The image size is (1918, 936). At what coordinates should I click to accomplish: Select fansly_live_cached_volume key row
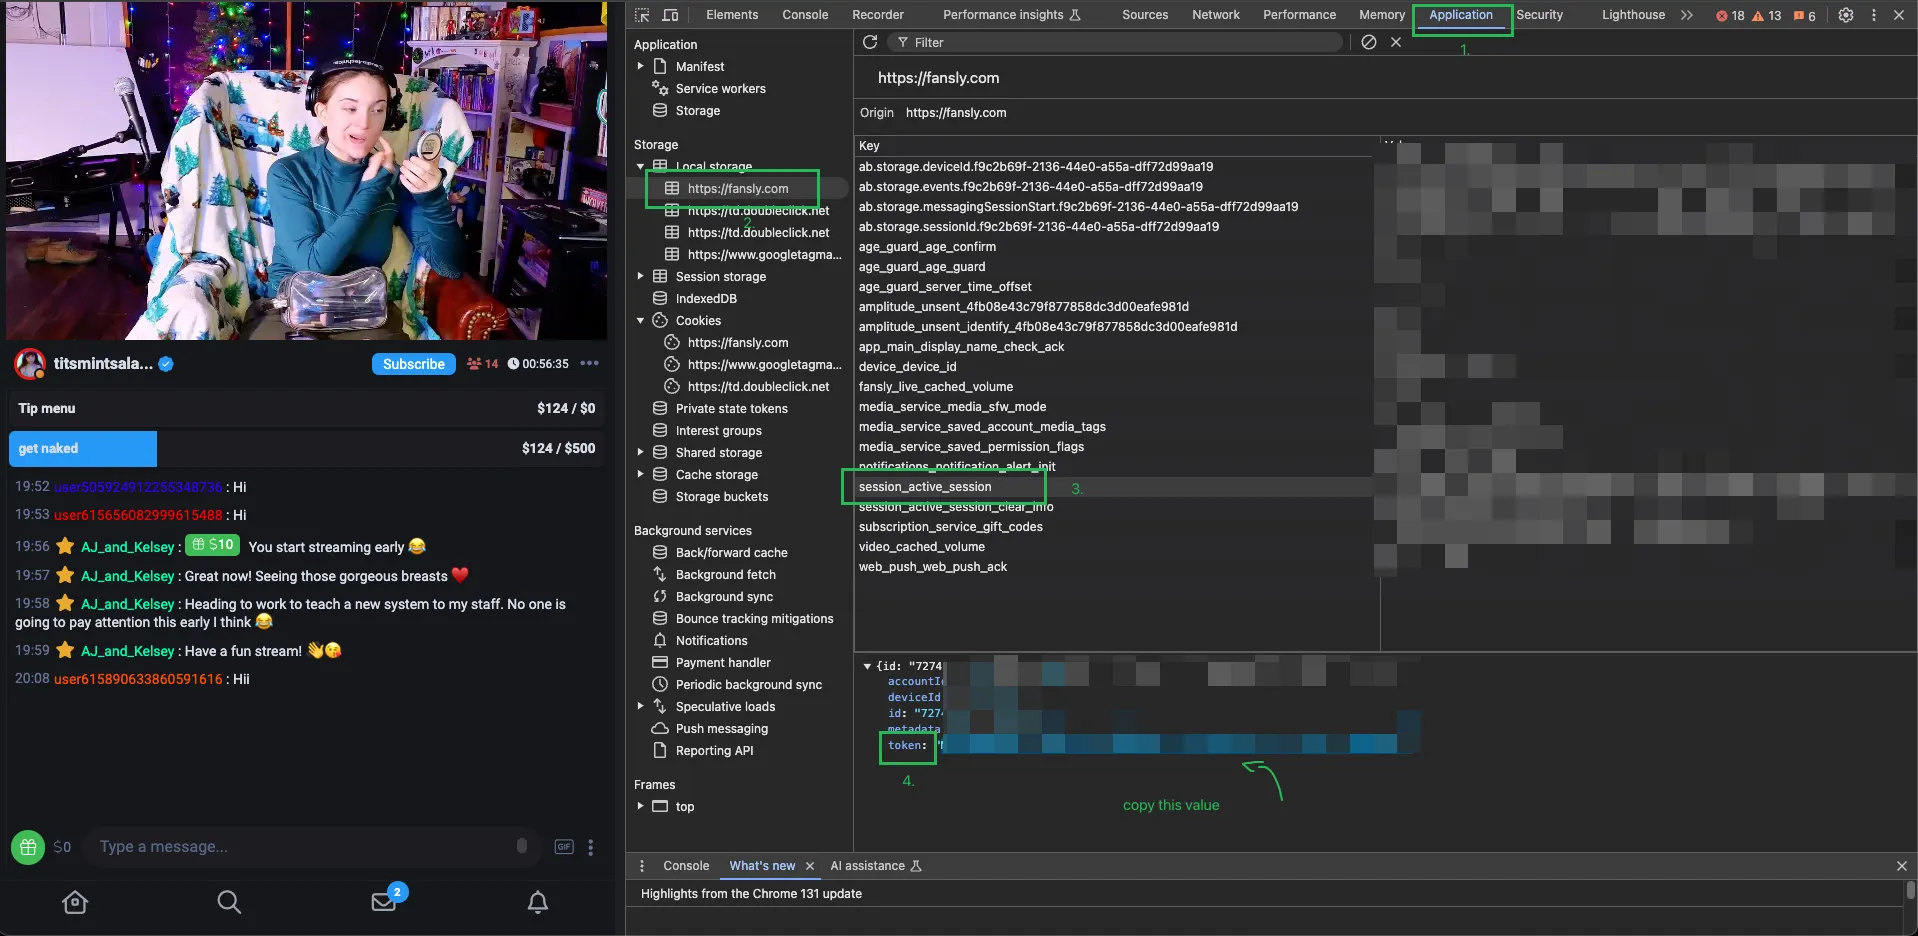coord(1115,386)
